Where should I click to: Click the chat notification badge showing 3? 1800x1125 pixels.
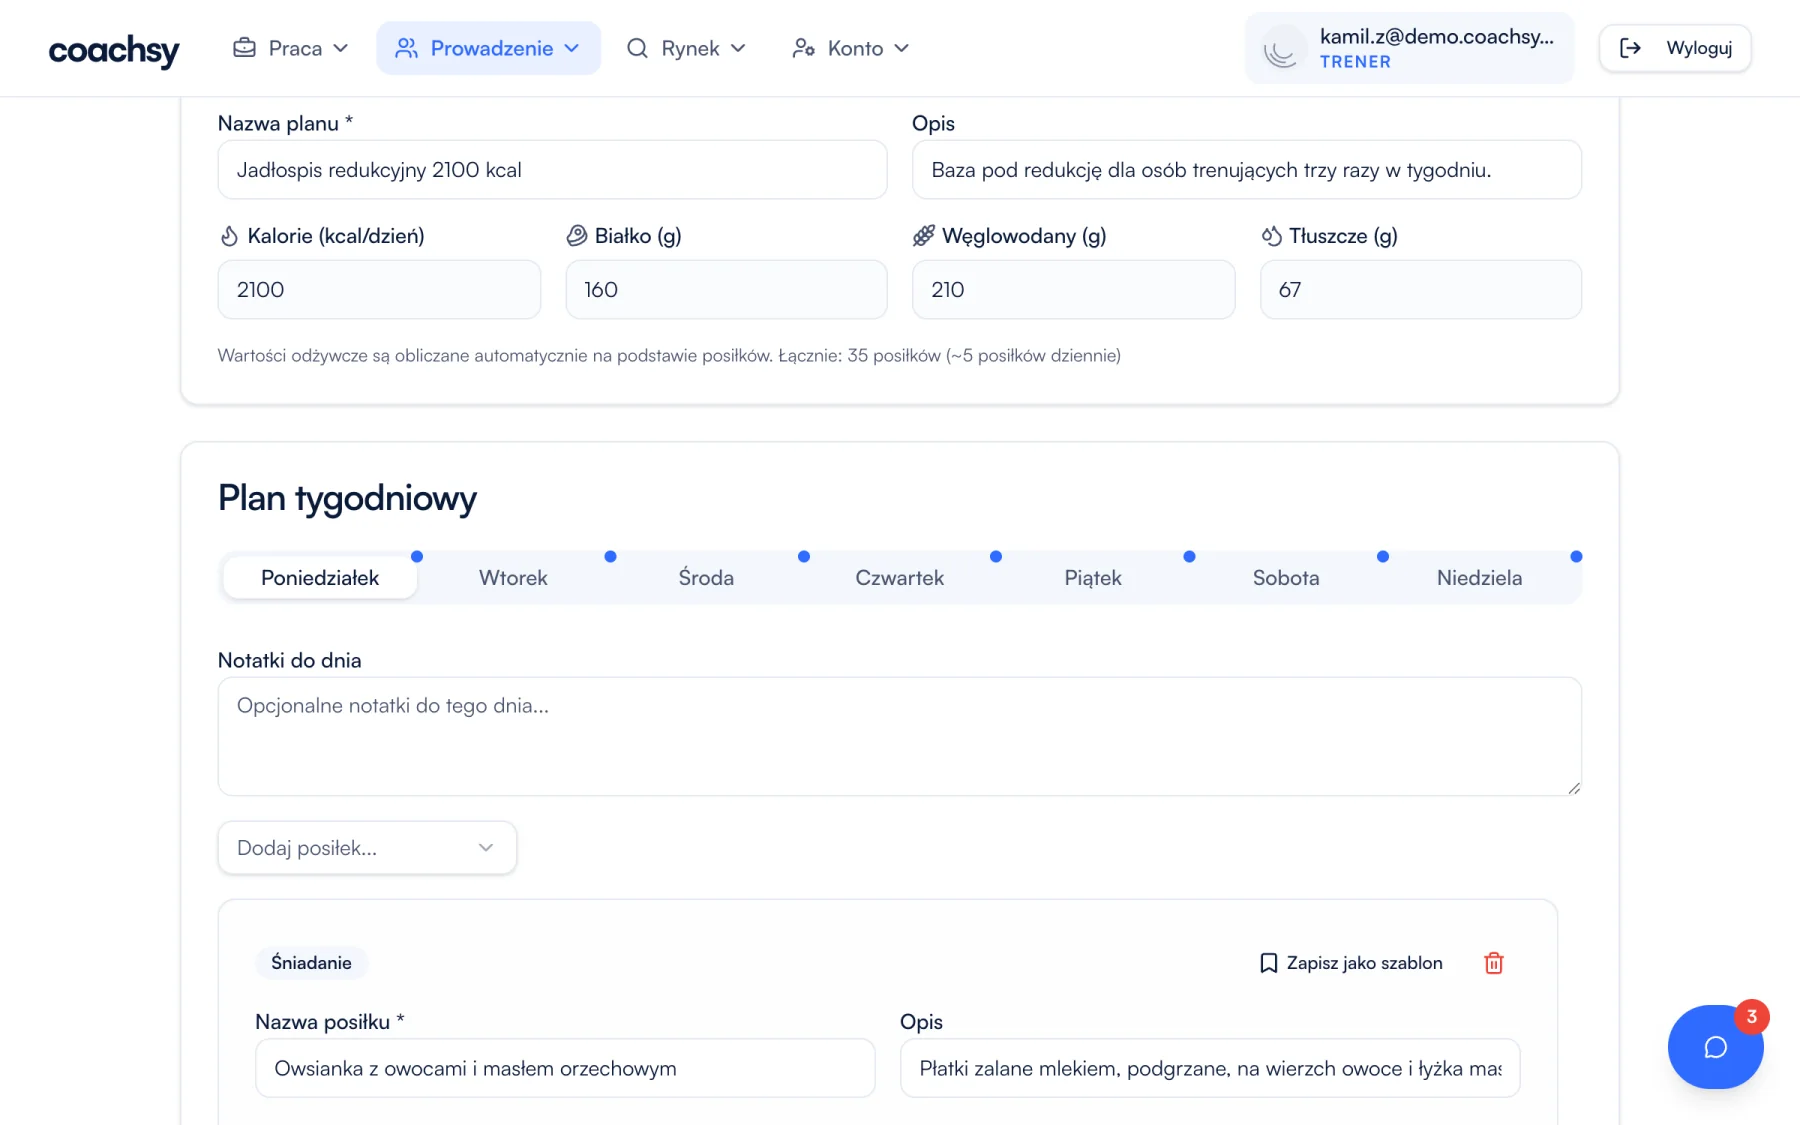click(x=1752, y=1017)
